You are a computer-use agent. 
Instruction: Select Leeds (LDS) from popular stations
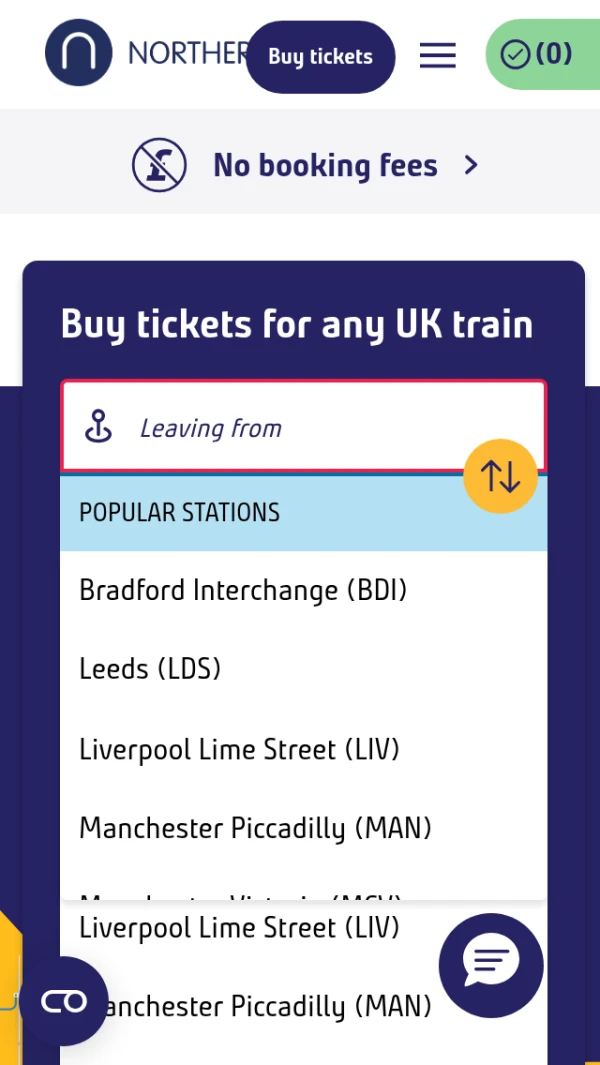point(304,670)
